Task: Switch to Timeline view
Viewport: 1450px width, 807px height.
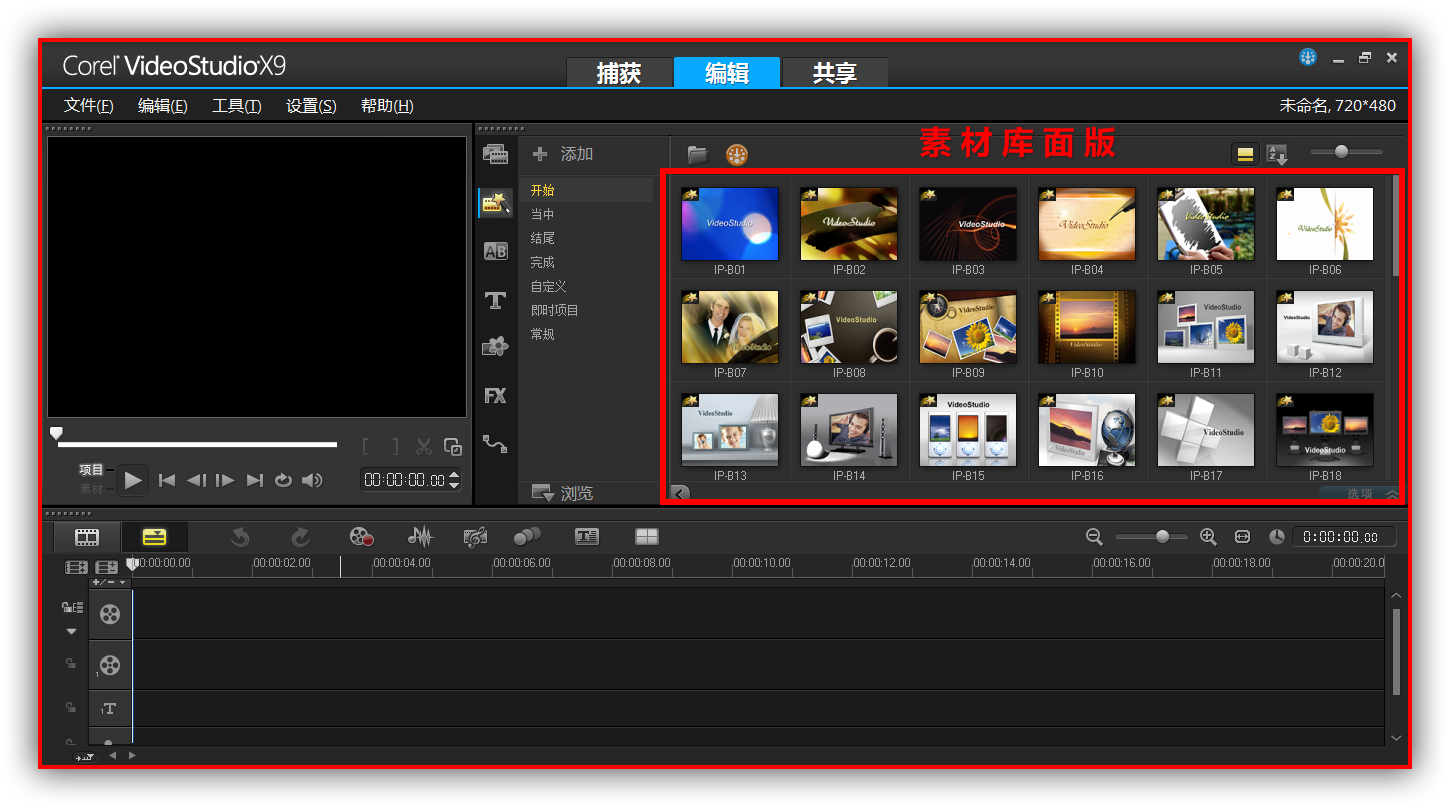Action: pos(154,537)
